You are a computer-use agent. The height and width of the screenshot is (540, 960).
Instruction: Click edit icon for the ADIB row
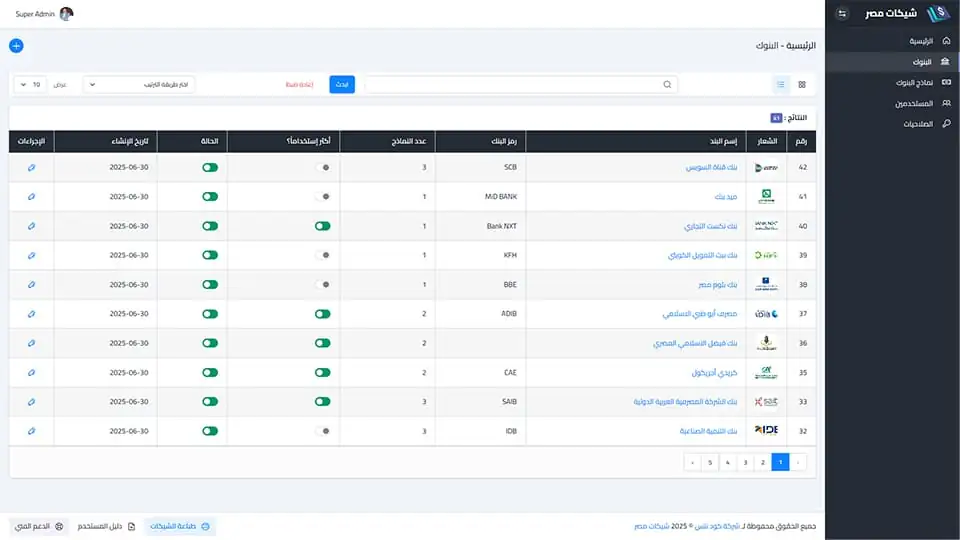click(x=31, y=314)
